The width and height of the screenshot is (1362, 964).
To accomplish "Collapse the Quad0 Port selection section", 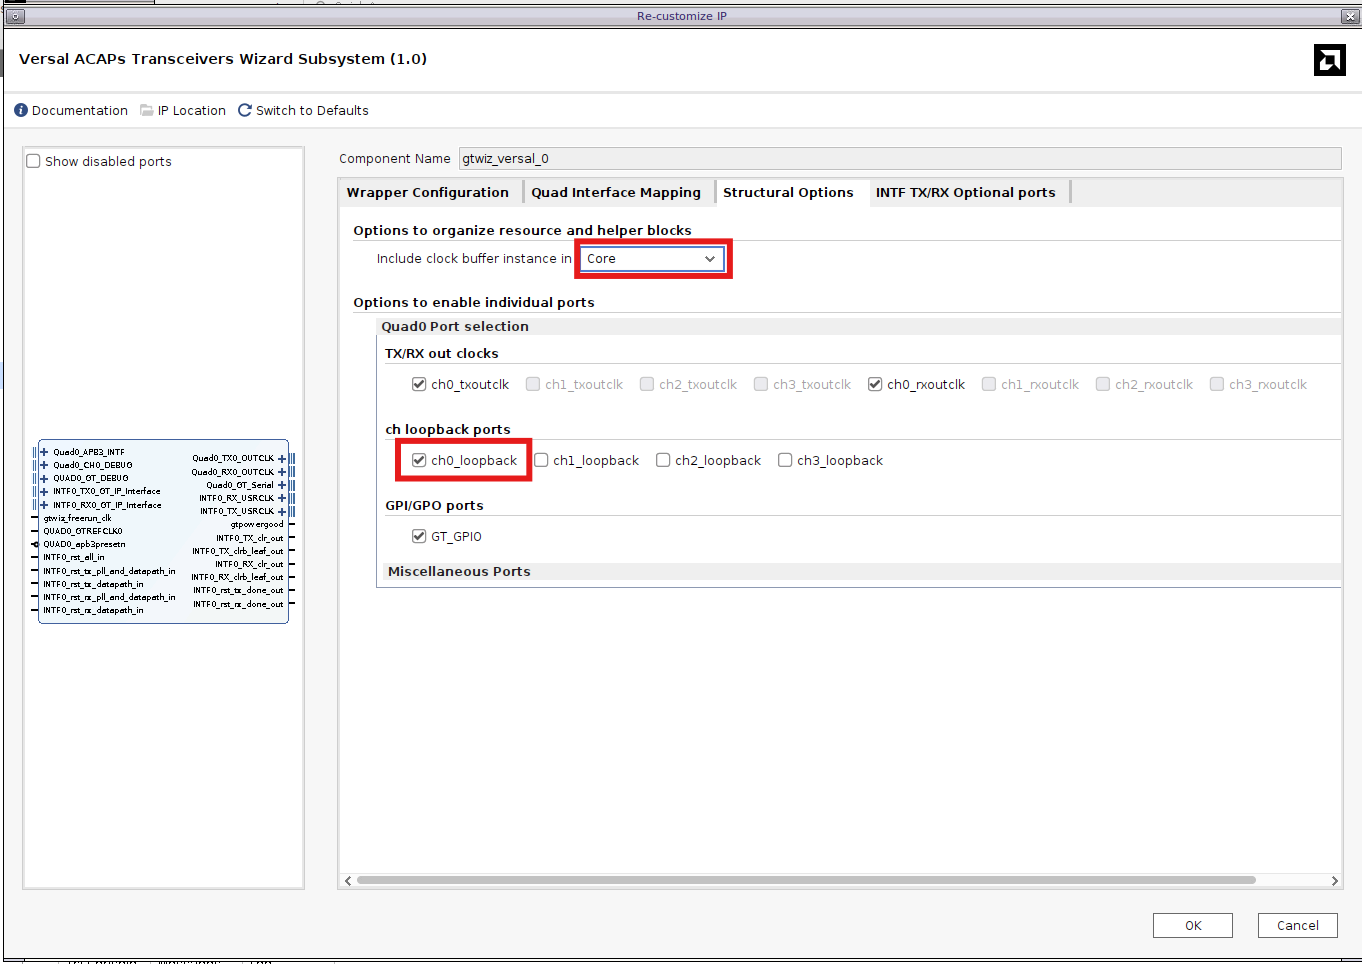I will [x=455, y=327].
